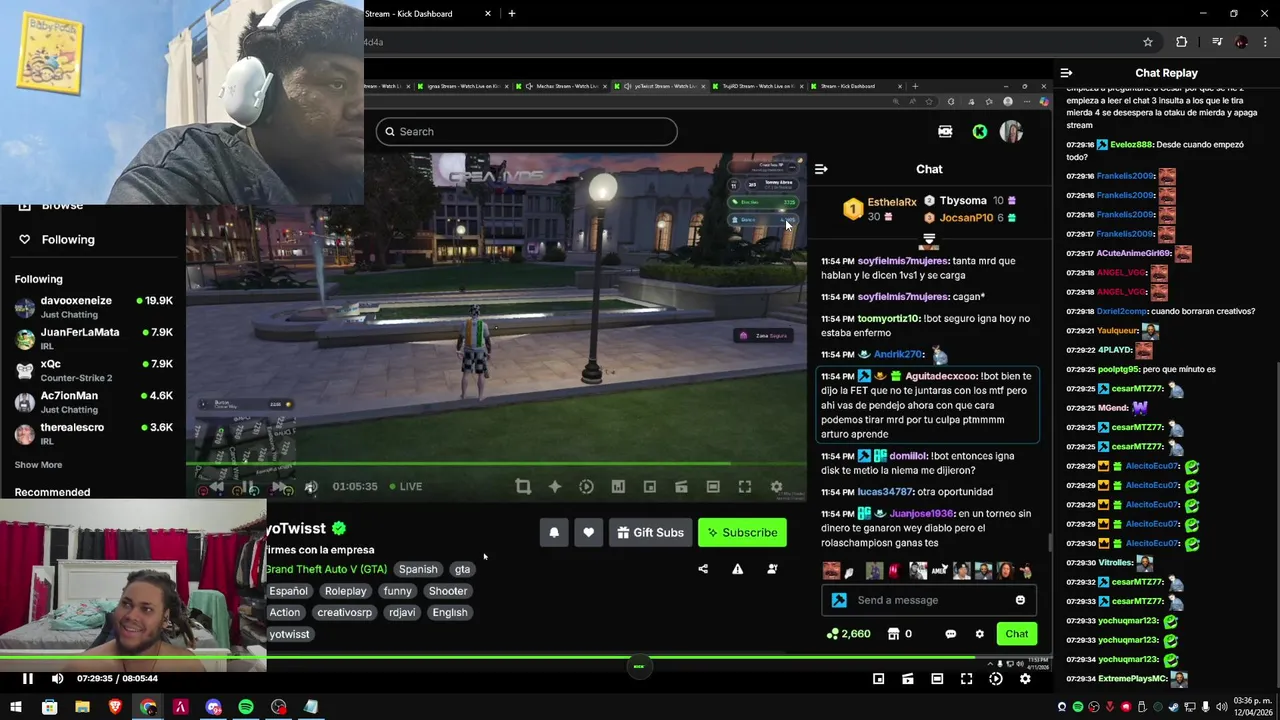Screen dimensions: 1280x720
Task: Click the green Kick logo icon
Action: [979, 131]
